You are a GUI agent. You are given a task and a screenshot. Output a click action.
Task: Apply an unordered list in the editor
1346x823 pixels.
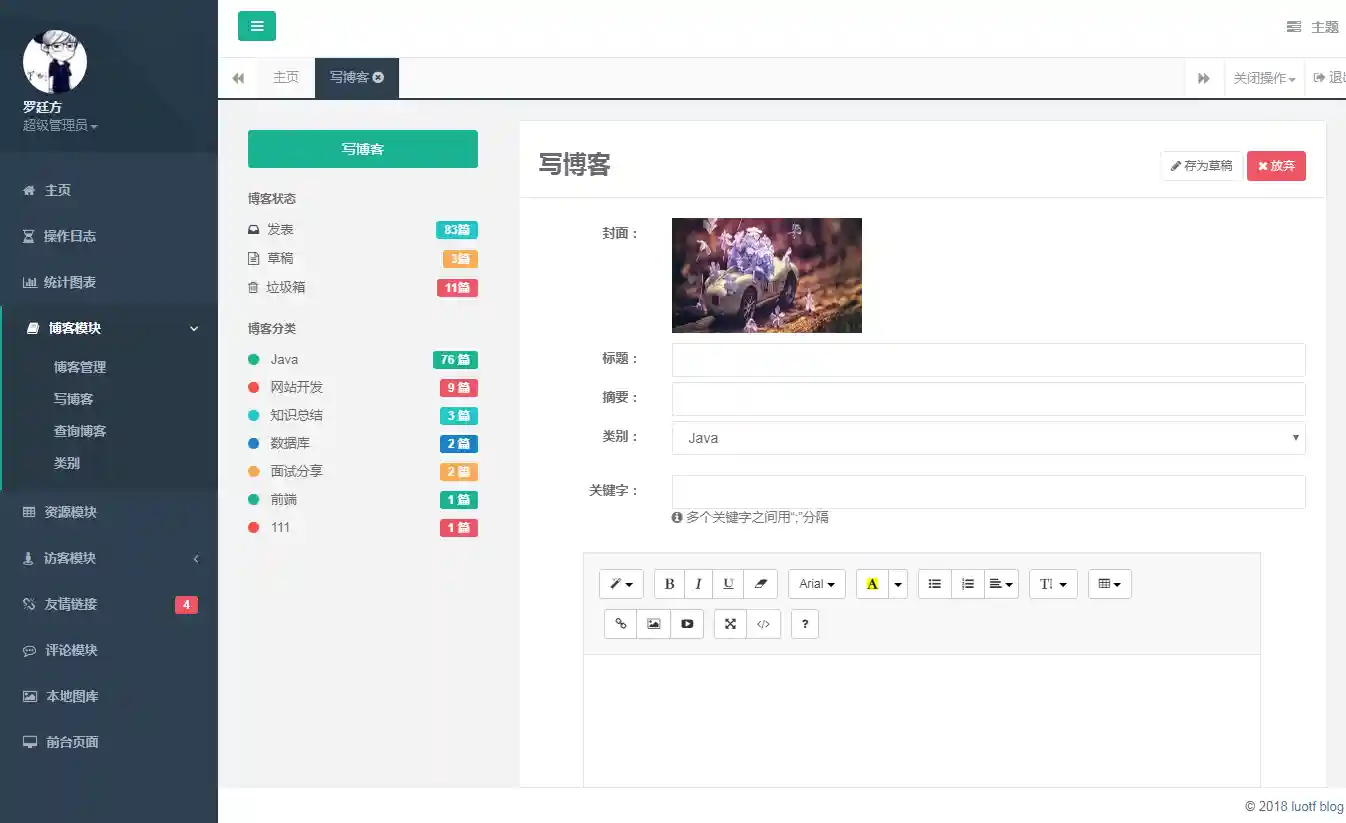[934, 583]
